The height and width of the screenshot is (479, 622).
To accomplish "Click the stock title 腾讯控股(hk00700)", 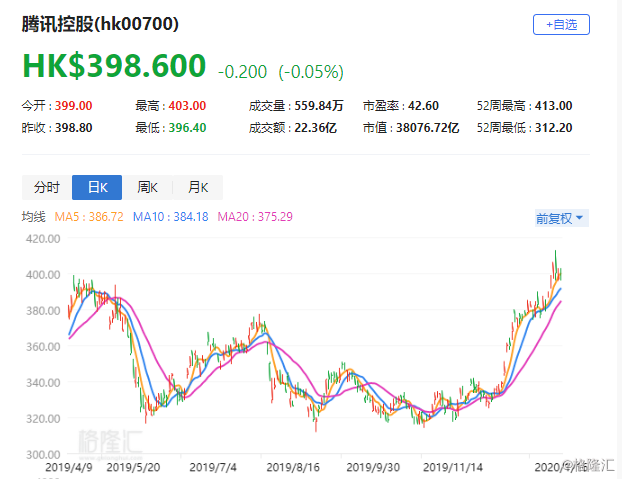I will [x=100, y=24].
